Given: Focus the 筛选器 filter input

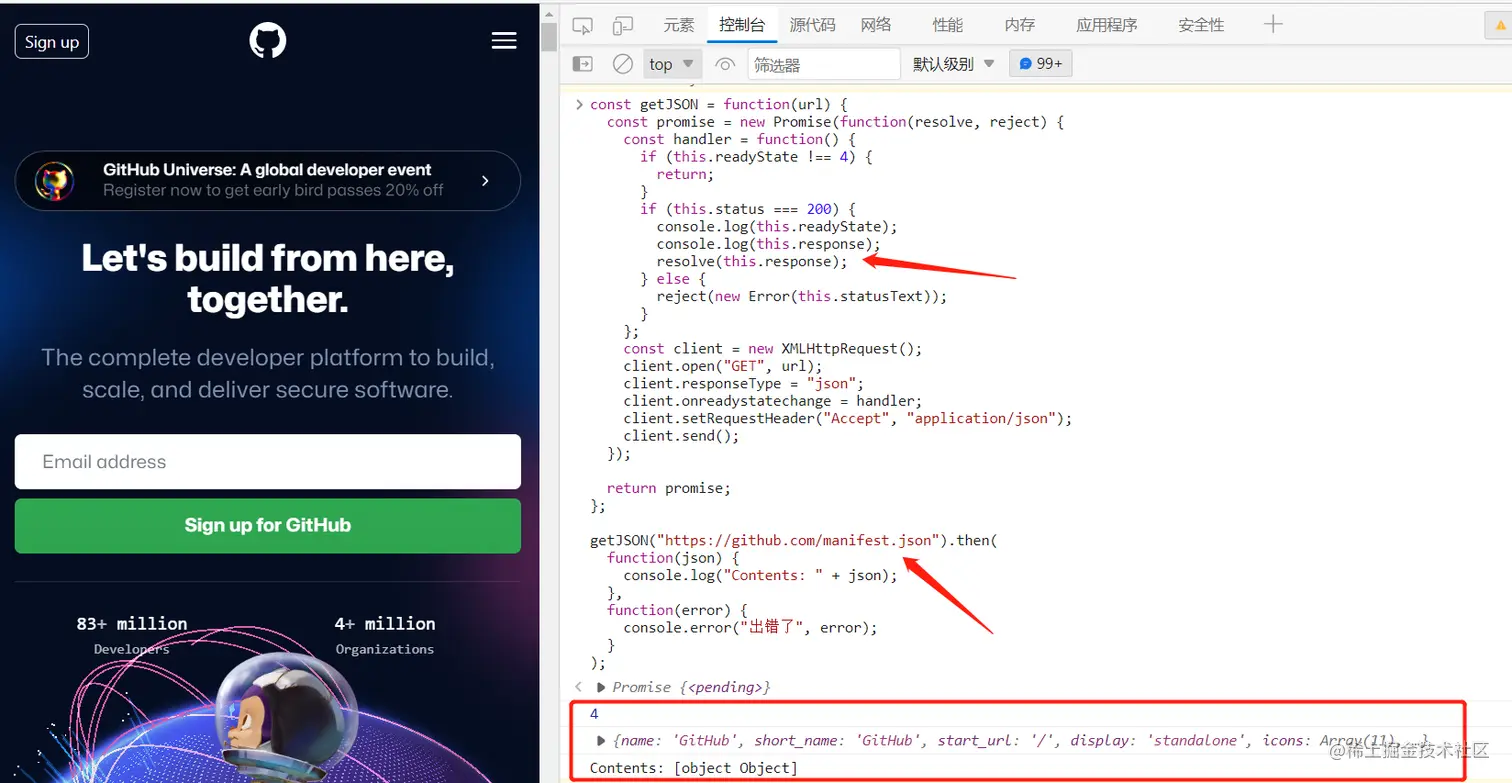Looking at the screenshot, I should point(824,64).
